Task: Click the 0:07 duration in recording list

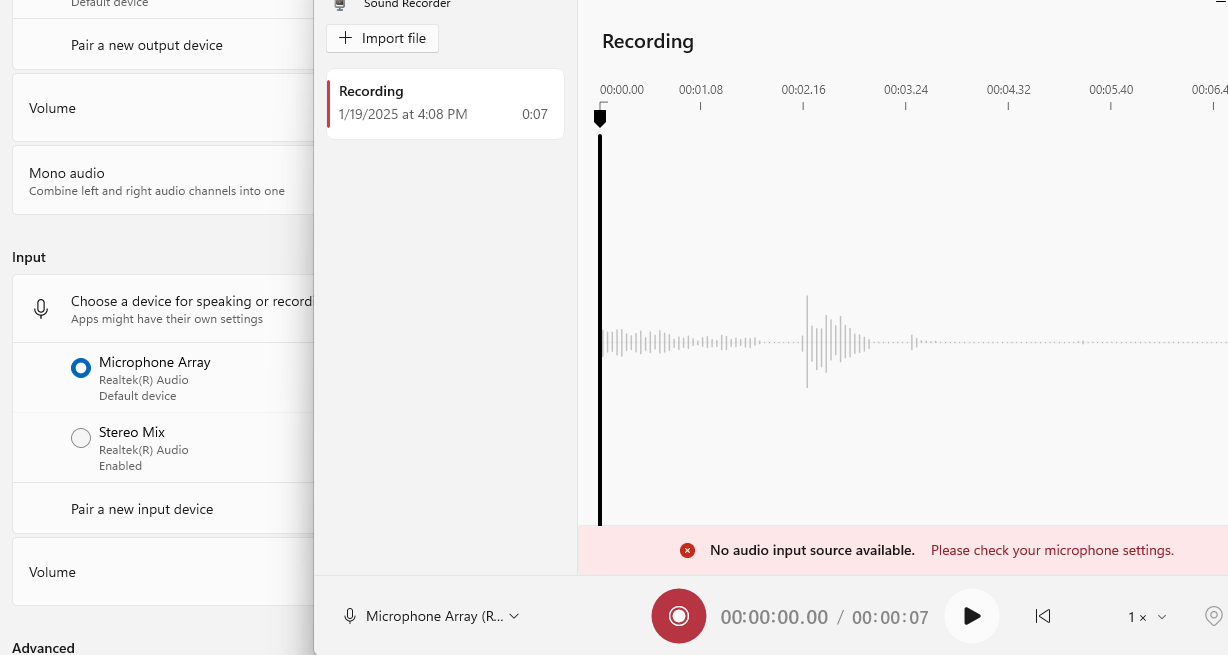Action: (x=535, y=114)
